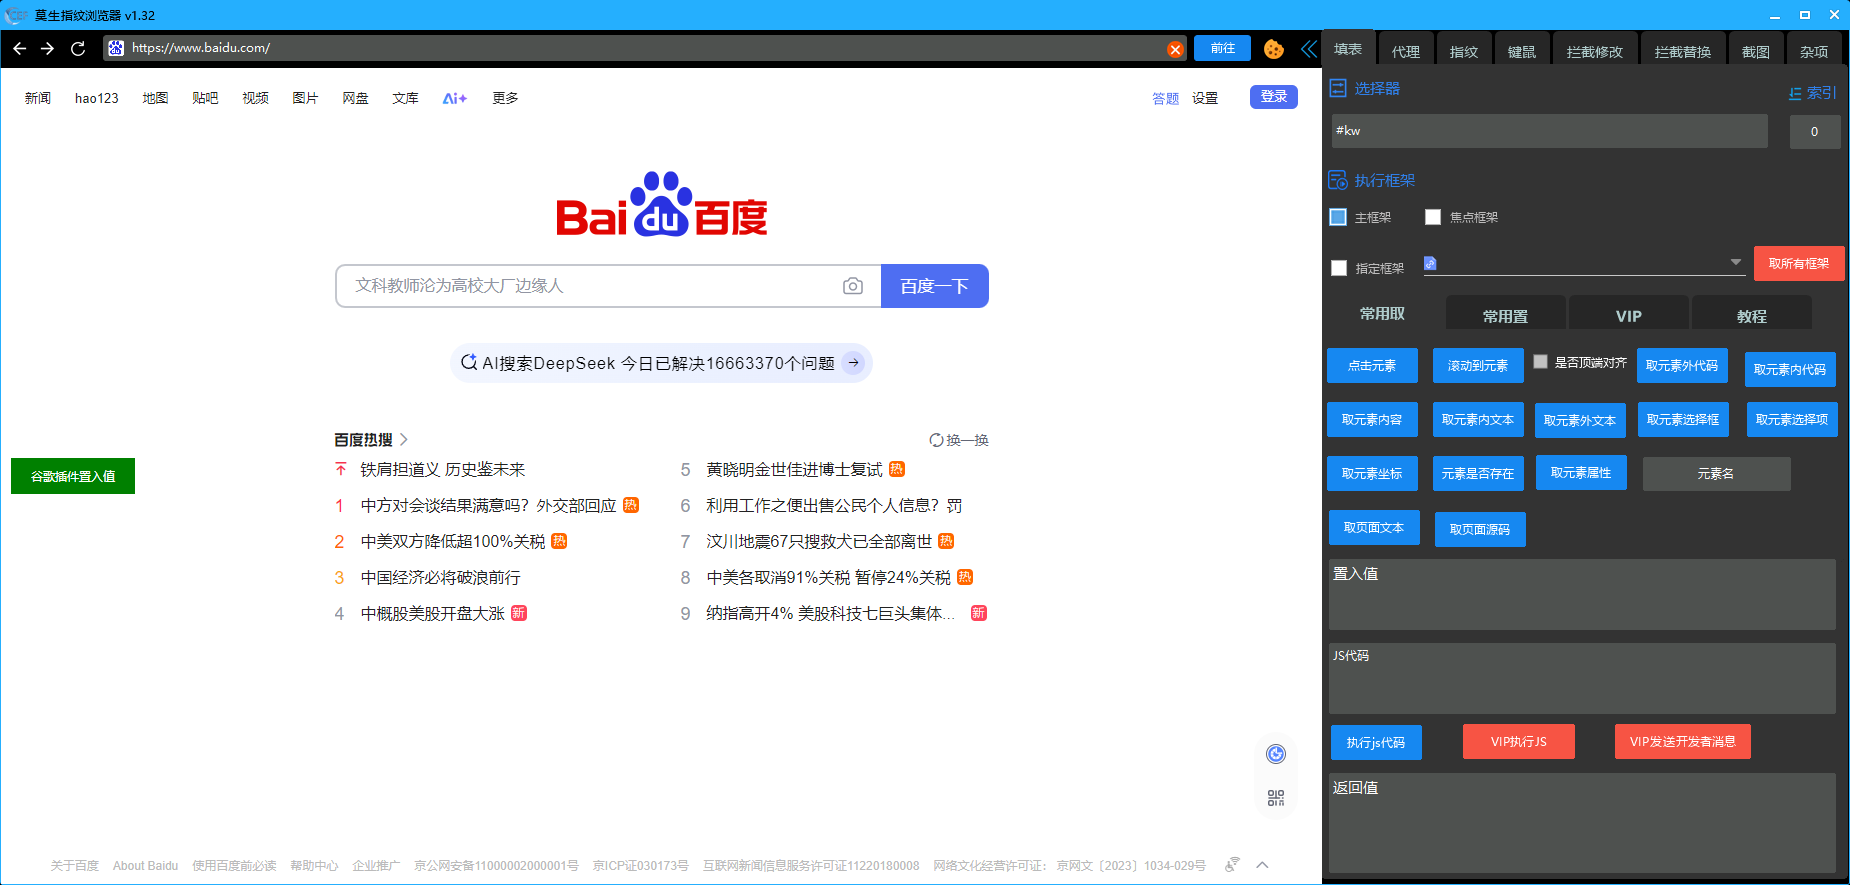Expand the 百度热搜 chevron
This screenshot has height=885, width=1850.
coord(404,440)
